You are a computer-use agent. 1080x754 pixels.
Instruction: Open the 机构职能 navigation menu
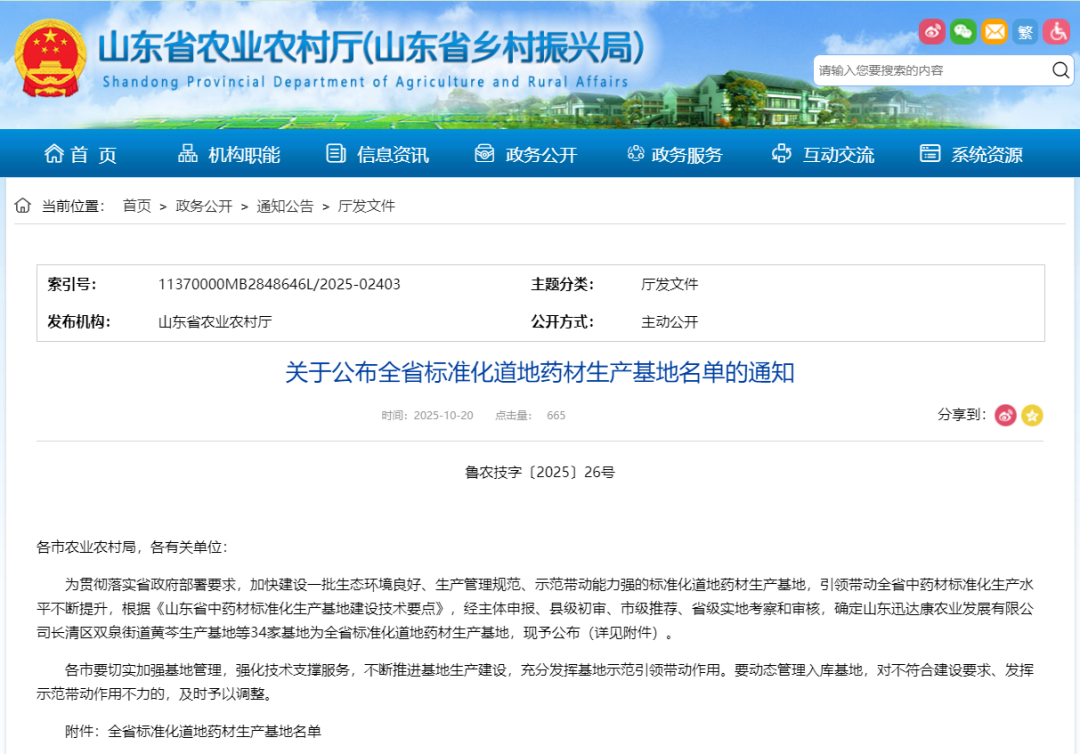pos(229,155)
